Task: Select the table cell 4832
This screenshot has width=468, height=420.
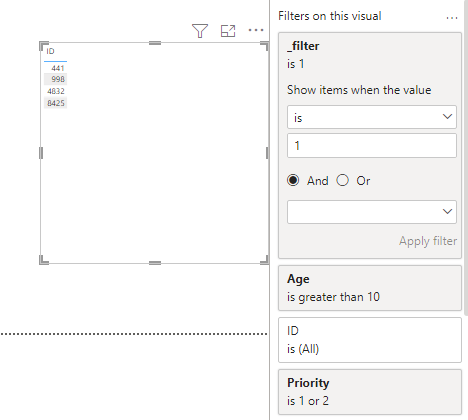Action: [x=56, y=91]
